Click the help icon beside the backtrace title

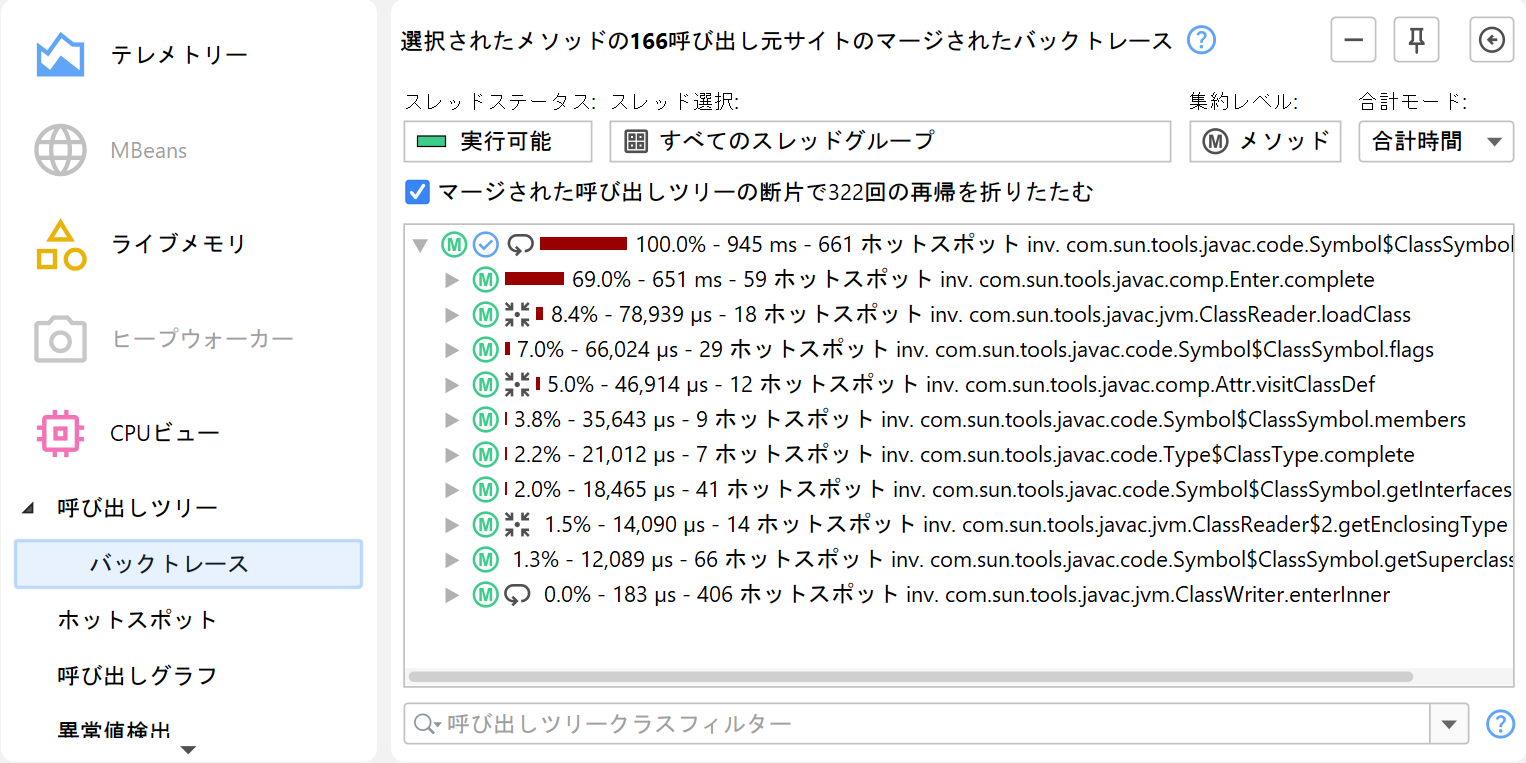[1201, 41]
